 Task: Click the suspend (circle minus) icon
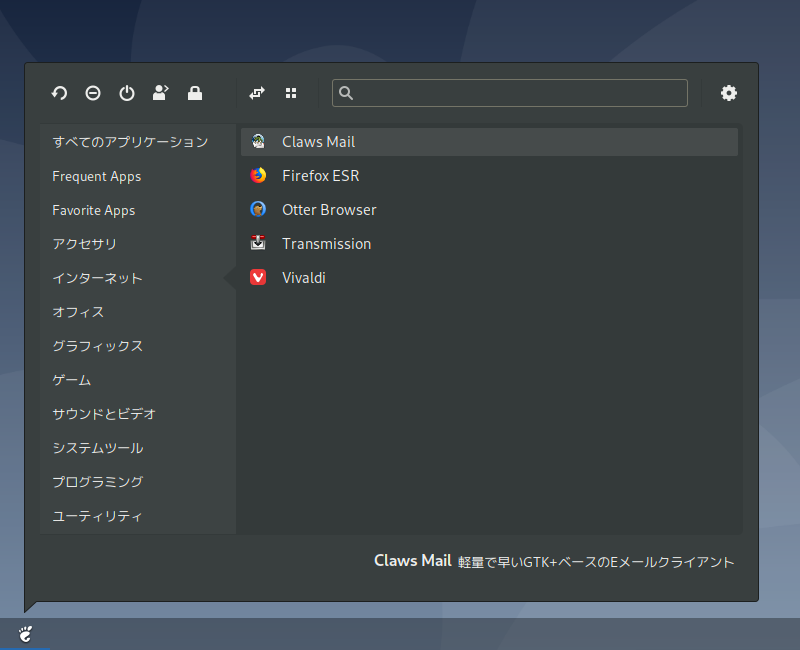click(x=93, y=93)
